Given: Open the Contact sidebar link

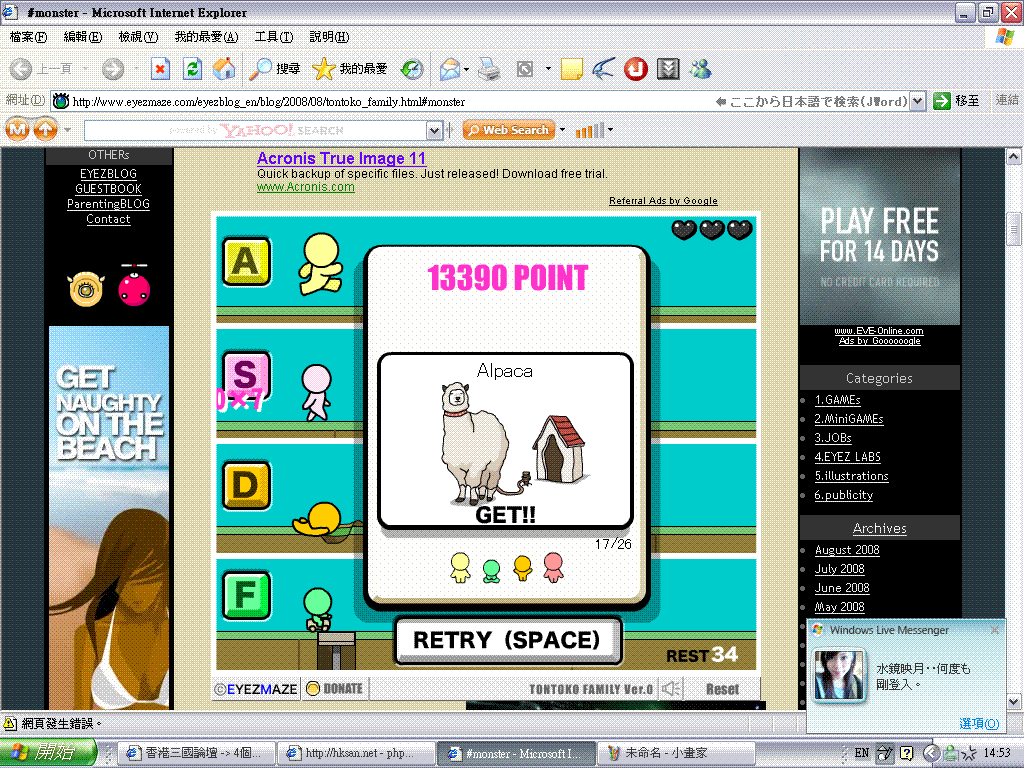Looking at the screenshot, I should [x=108, y=219].
